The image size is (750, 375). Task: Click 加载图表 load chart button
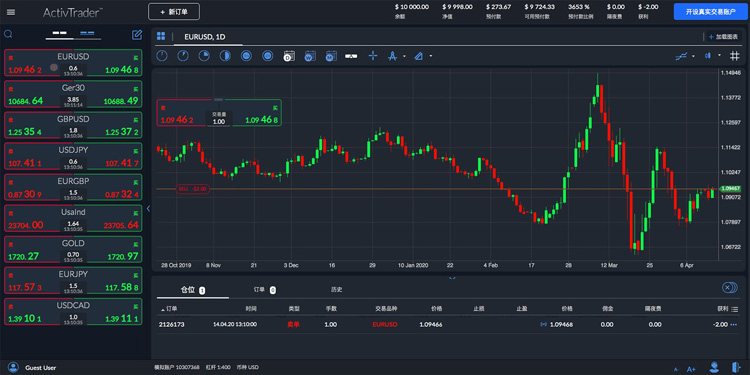coord(723,37)
